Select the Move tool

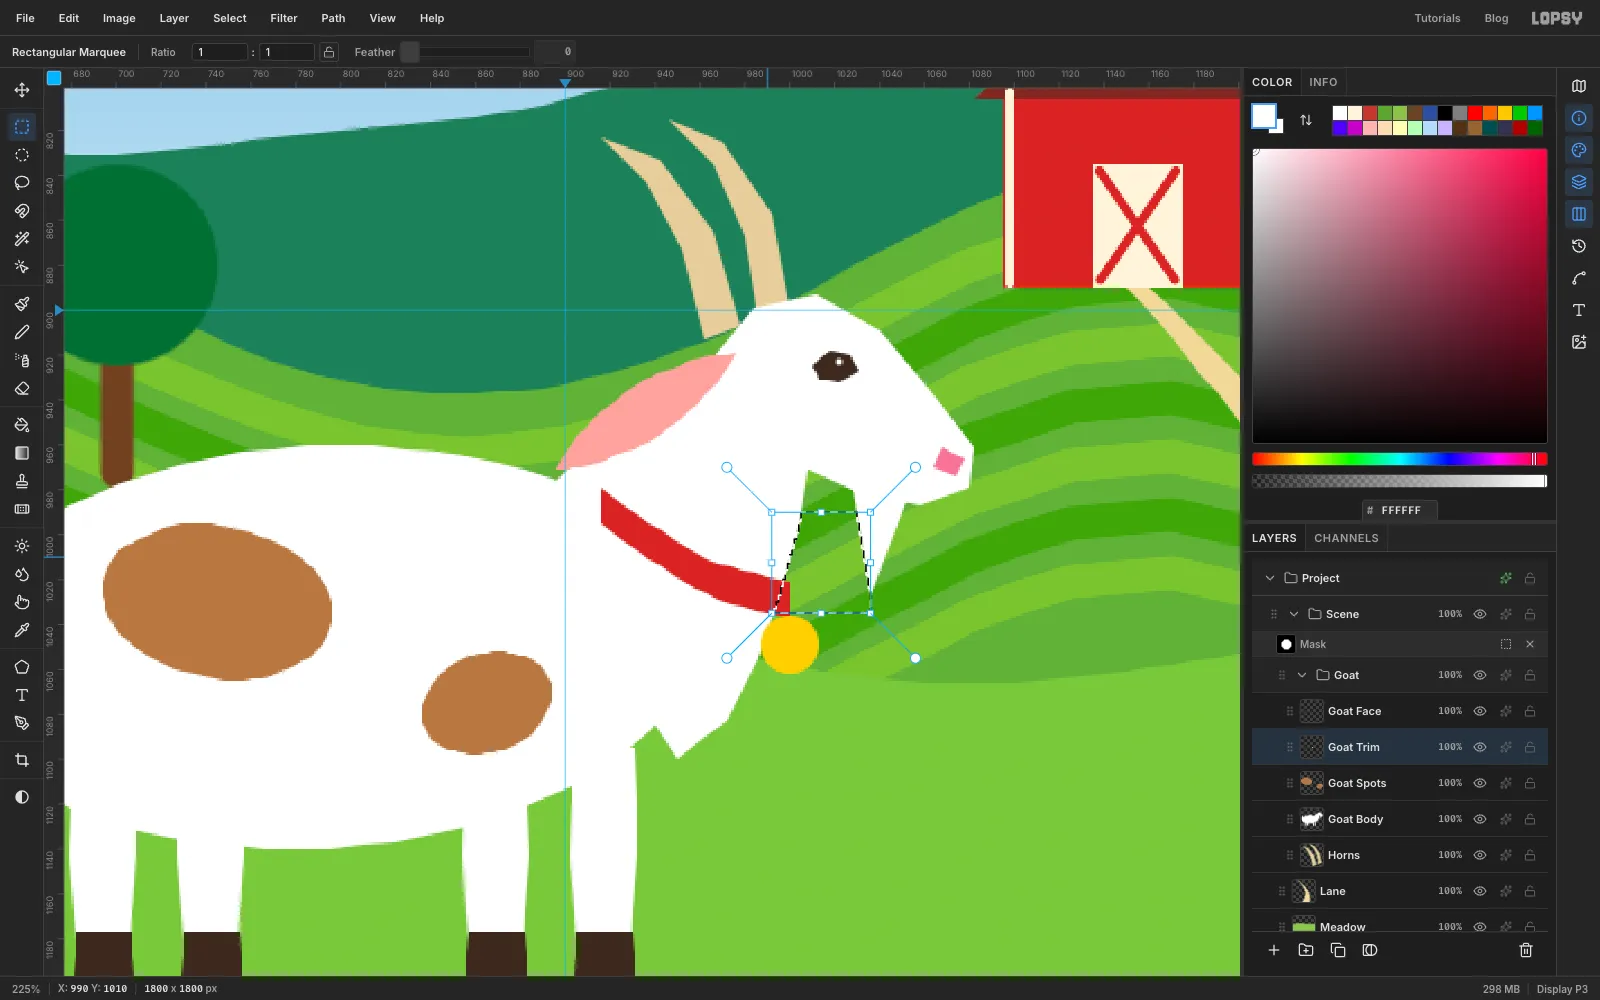(22, 90)
